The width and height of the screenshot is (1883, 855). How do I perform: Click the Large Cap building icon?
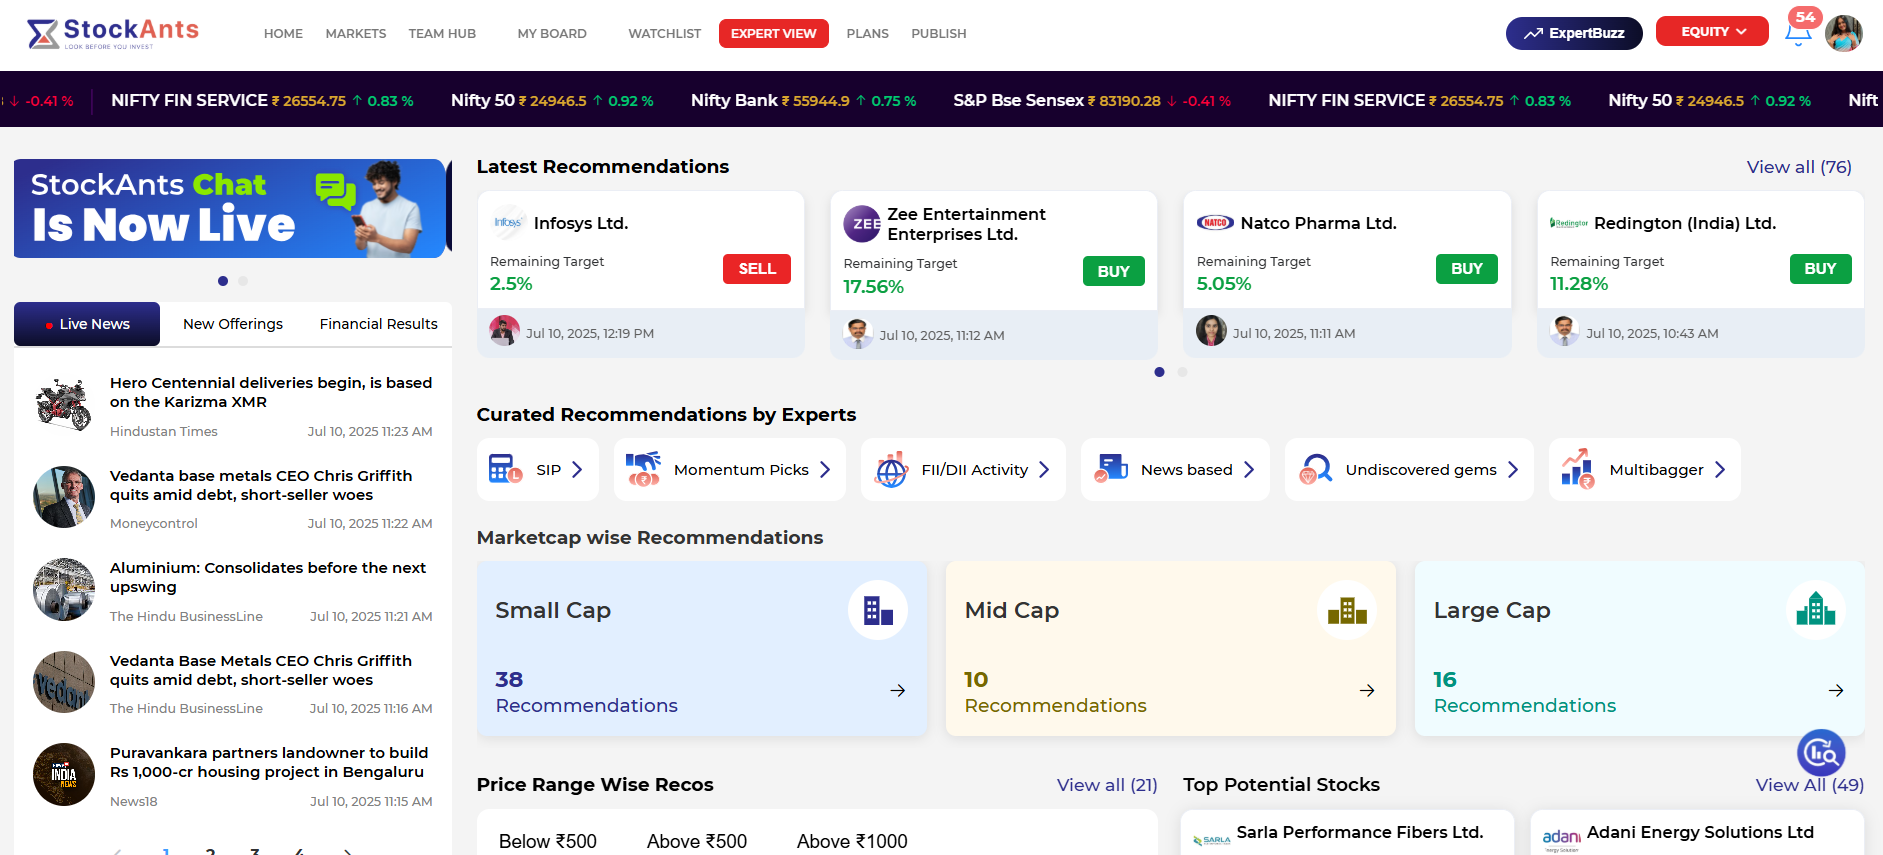1816,610
